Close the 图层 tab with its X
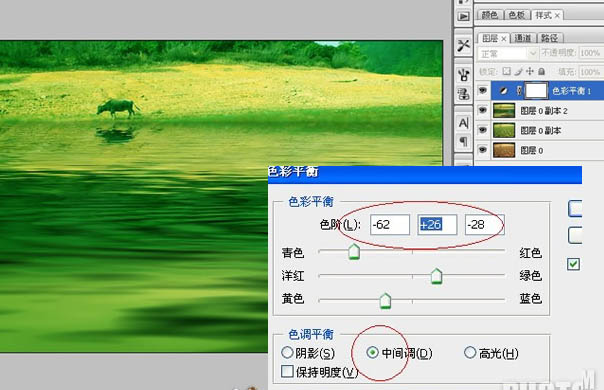 503,39
